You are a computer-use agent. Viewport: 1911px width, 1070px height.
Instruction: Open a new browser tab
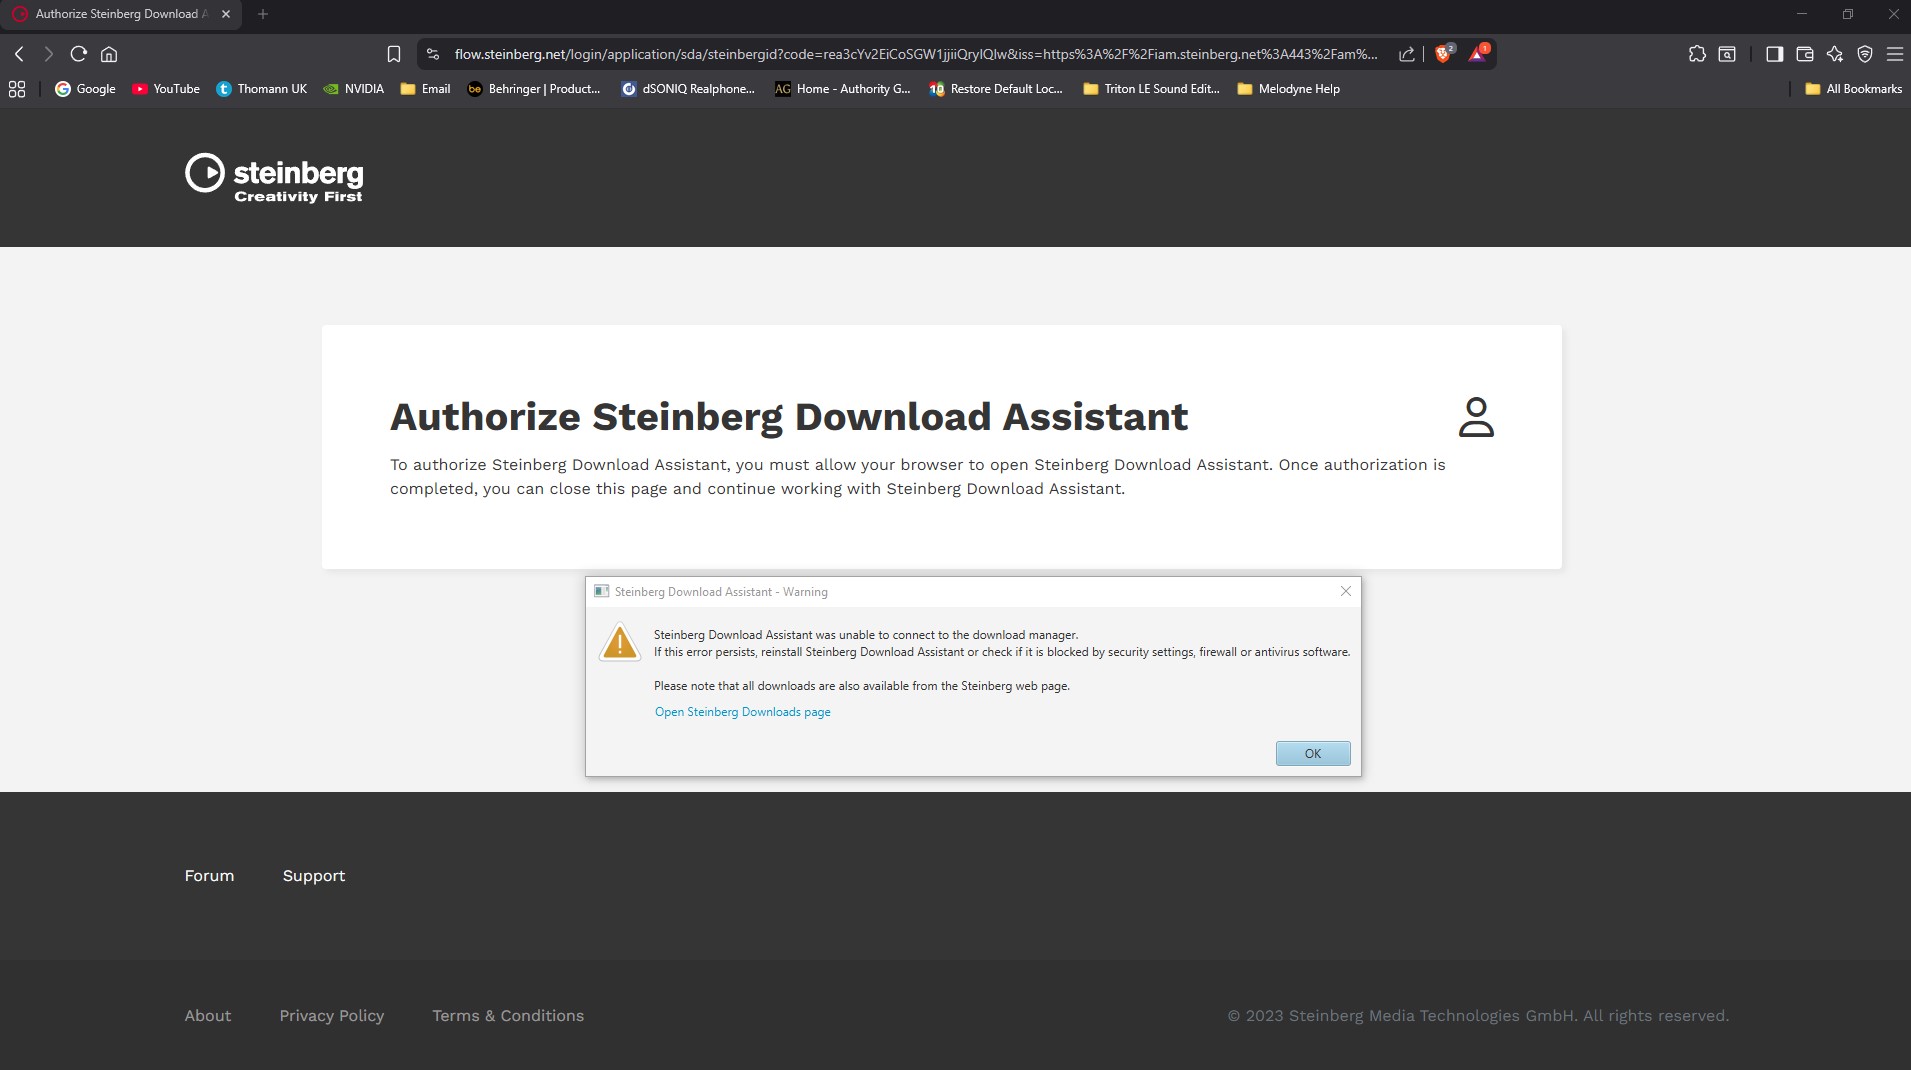[263, 14]
